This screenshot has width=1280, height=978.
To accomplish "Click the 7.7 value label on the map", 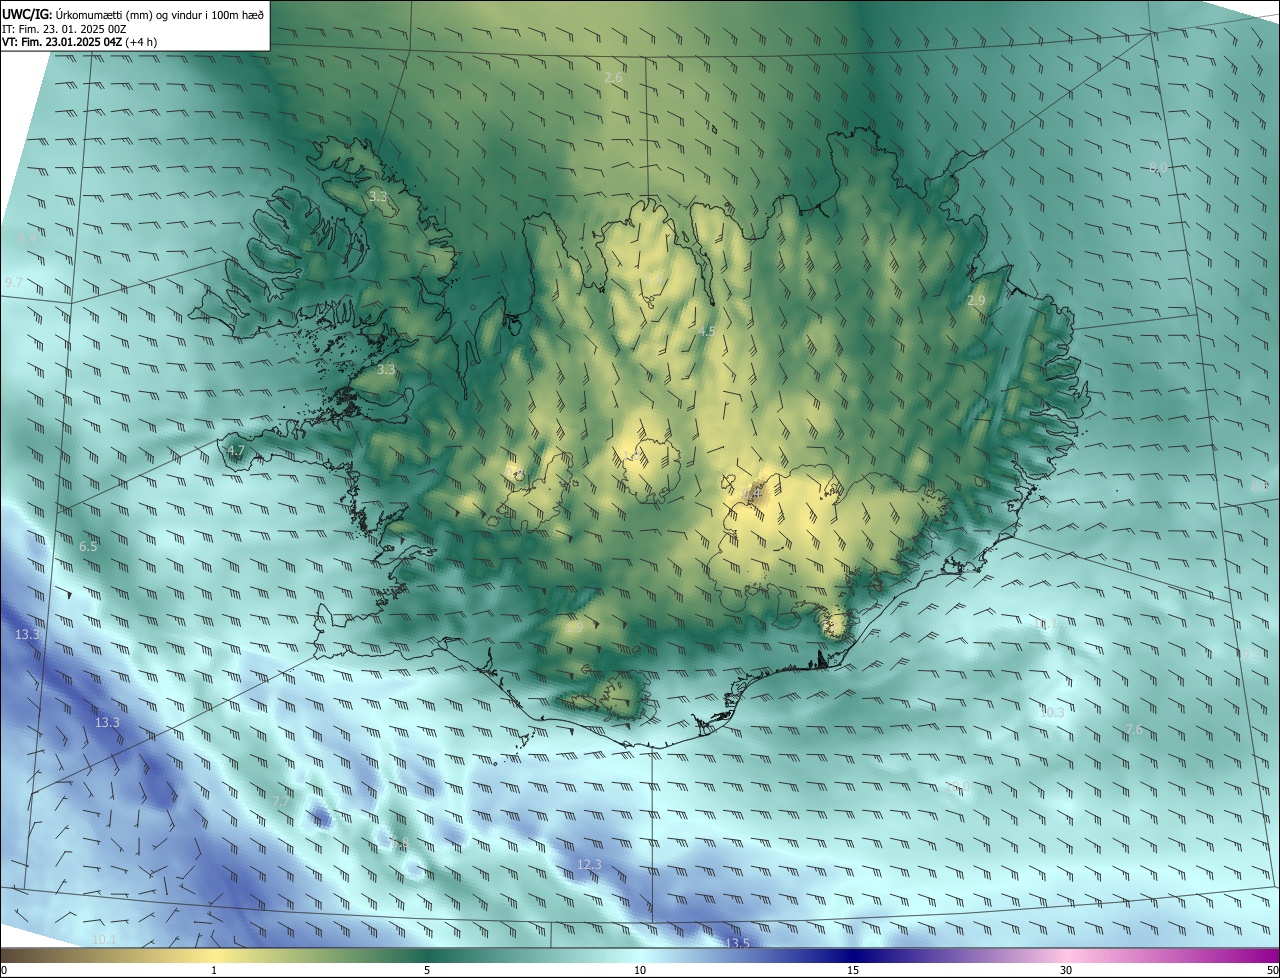I will point(281,802).
